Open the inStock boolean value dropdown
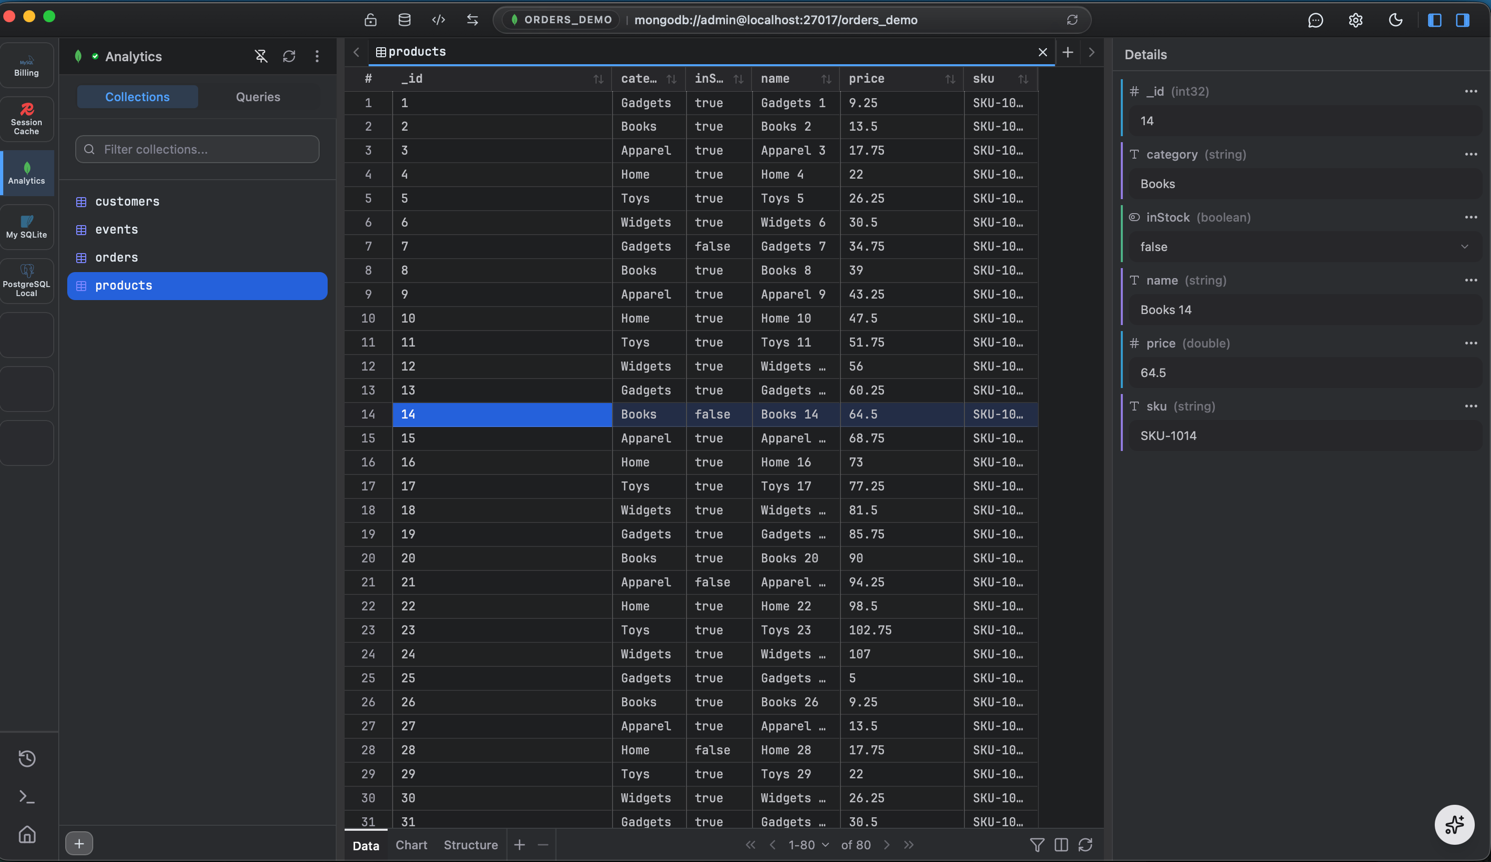 1304,247
